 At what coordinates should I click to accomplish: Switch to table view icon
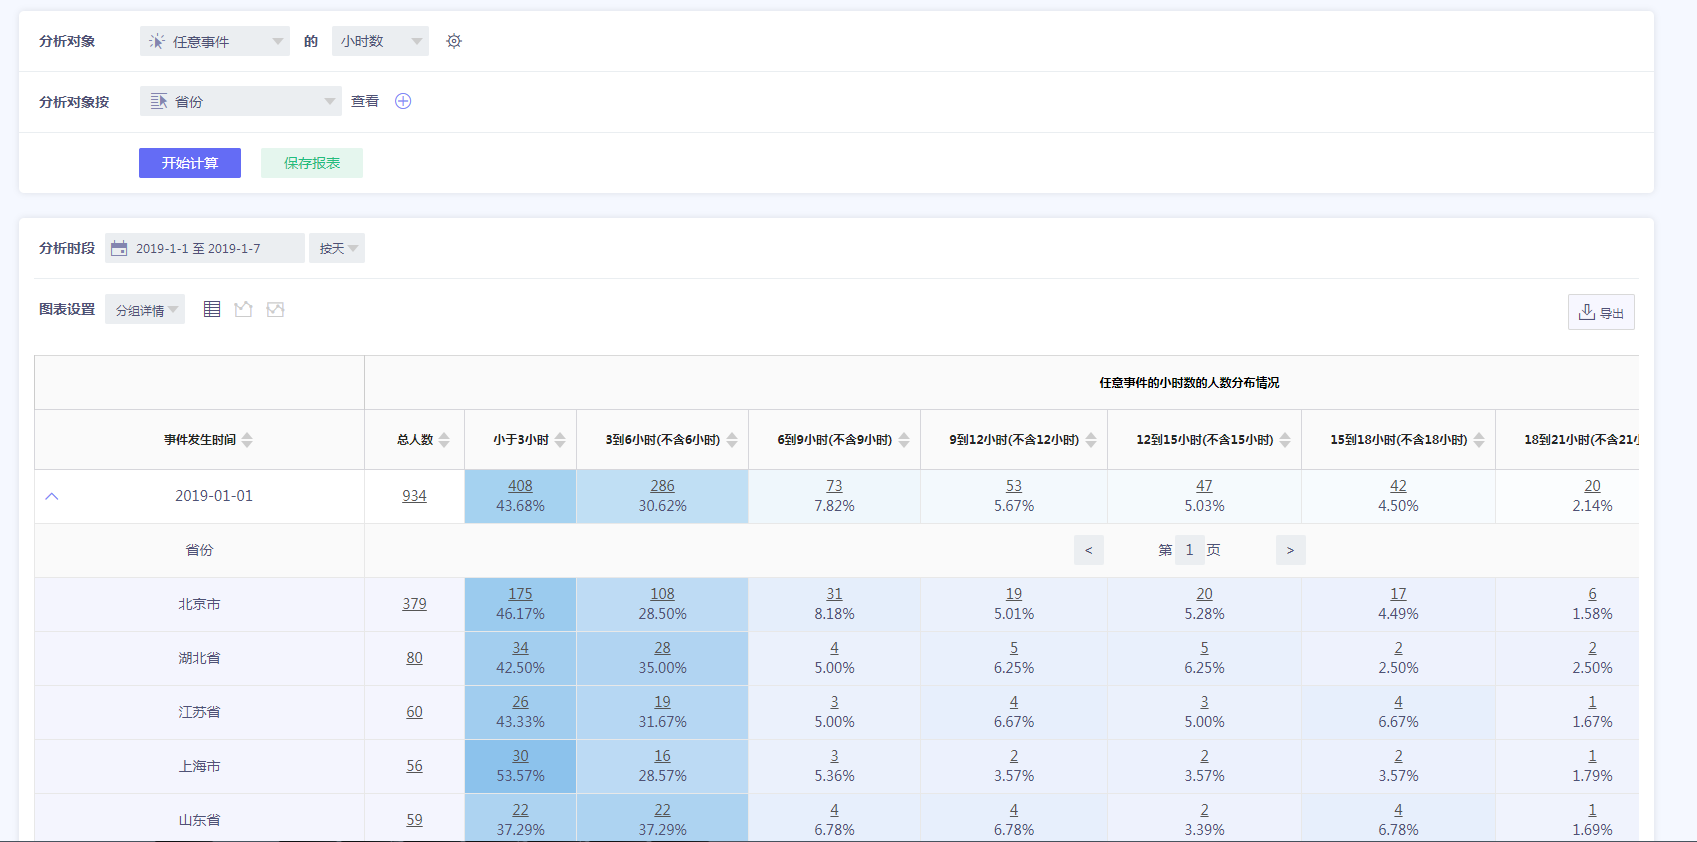tap(212, 309)
